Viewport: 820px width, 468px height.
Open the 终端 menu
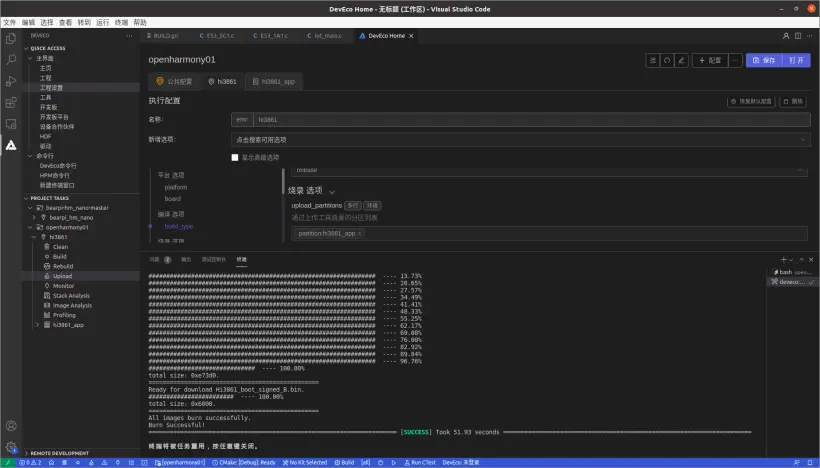(x=121, y=22)
